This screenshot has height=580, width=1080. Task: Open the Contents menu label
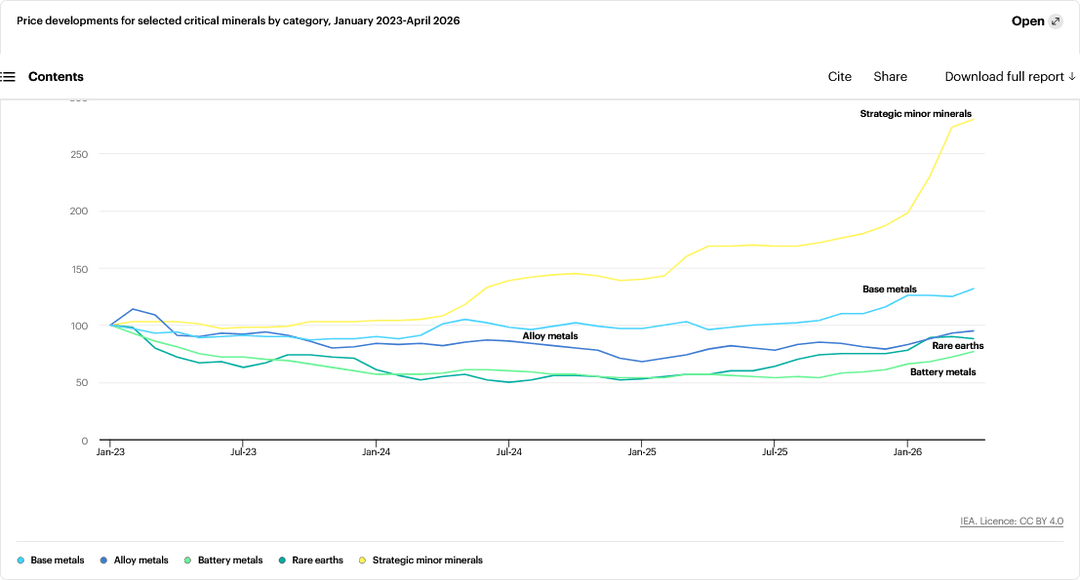coord(56,76)
